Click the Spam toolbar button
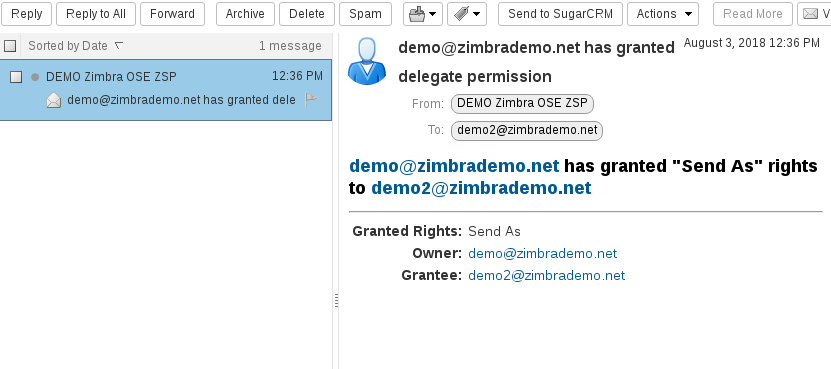Screen dimensions: 831x369 (x=365, y=14)
